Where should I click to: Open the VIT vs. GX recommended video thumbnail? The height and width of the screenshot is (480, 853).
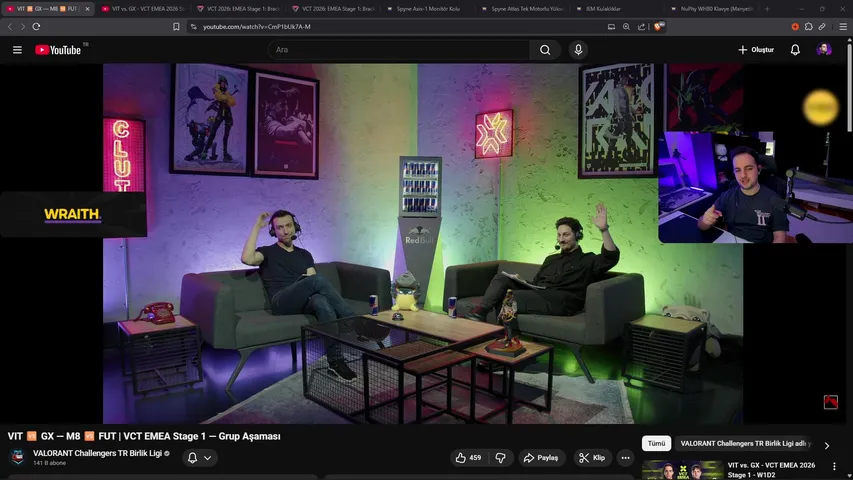click(x=682, y=470)
